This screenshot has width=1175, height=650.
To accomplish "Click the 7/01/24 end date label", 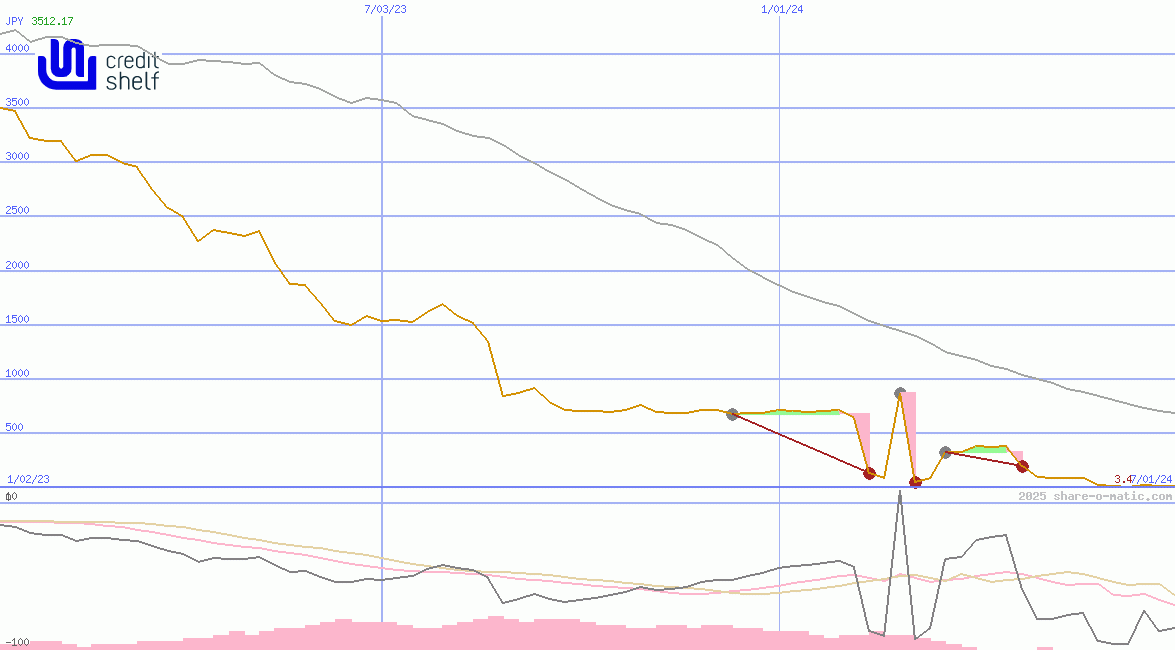I will 1151,480.
